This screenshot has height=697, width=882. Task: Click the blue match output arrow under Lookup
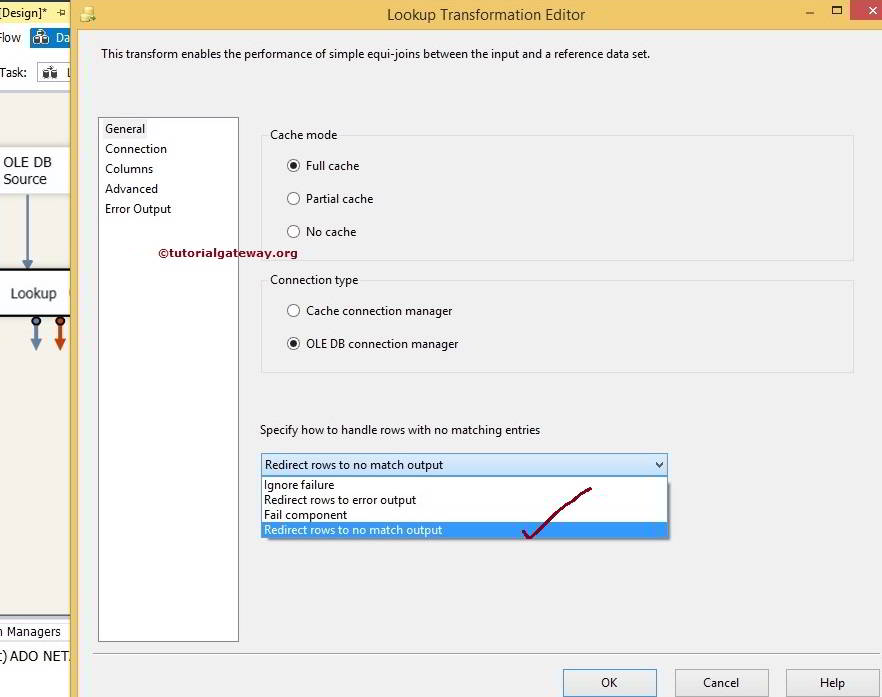[x=36, y=330]
